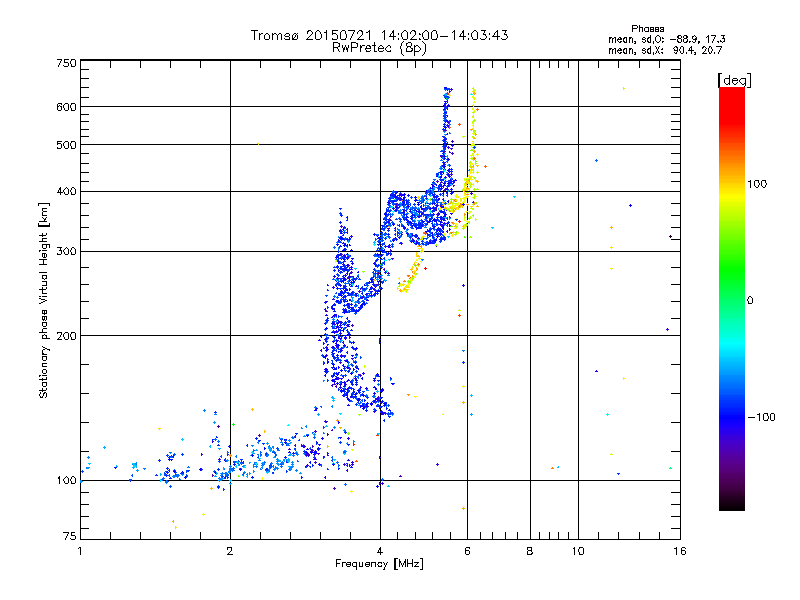The height and width of the screenshot is (600, 800).
Task: Click the '200' y-axis tick label
Action: (x=66, y=336)
